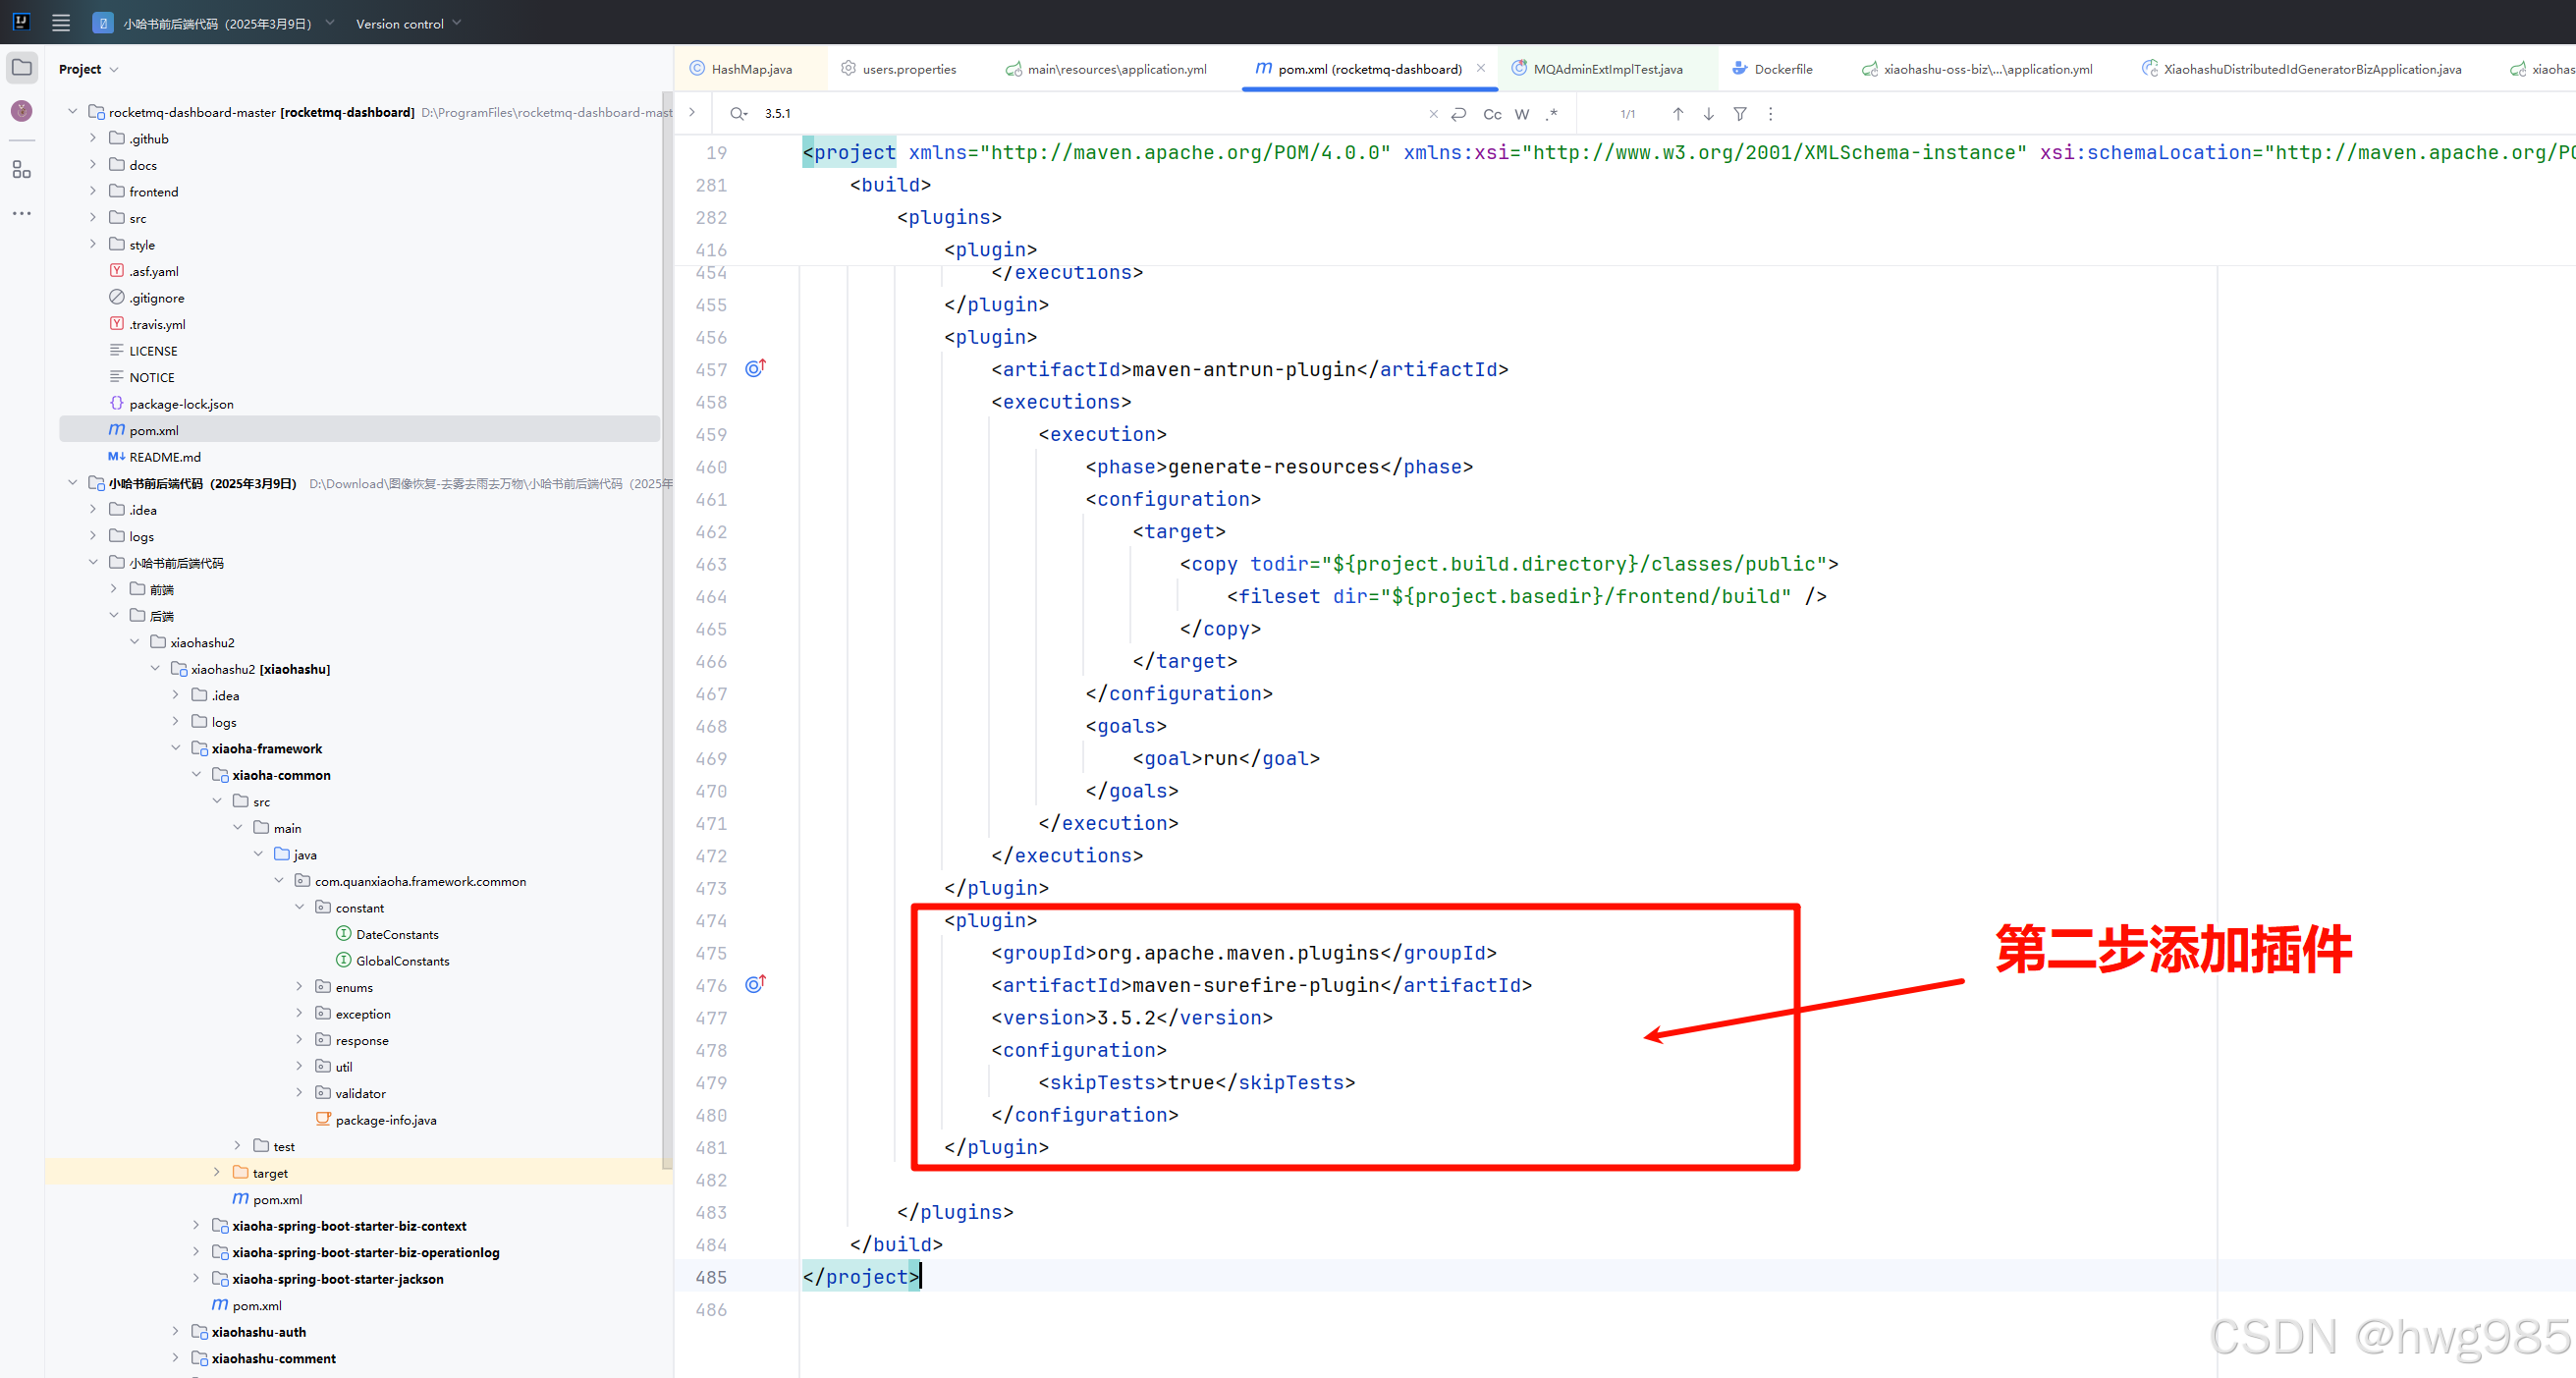2576x1378 pixels.
Task: Click gutter icon beside maven-surefire-plugin line
Action: (755, 984)
